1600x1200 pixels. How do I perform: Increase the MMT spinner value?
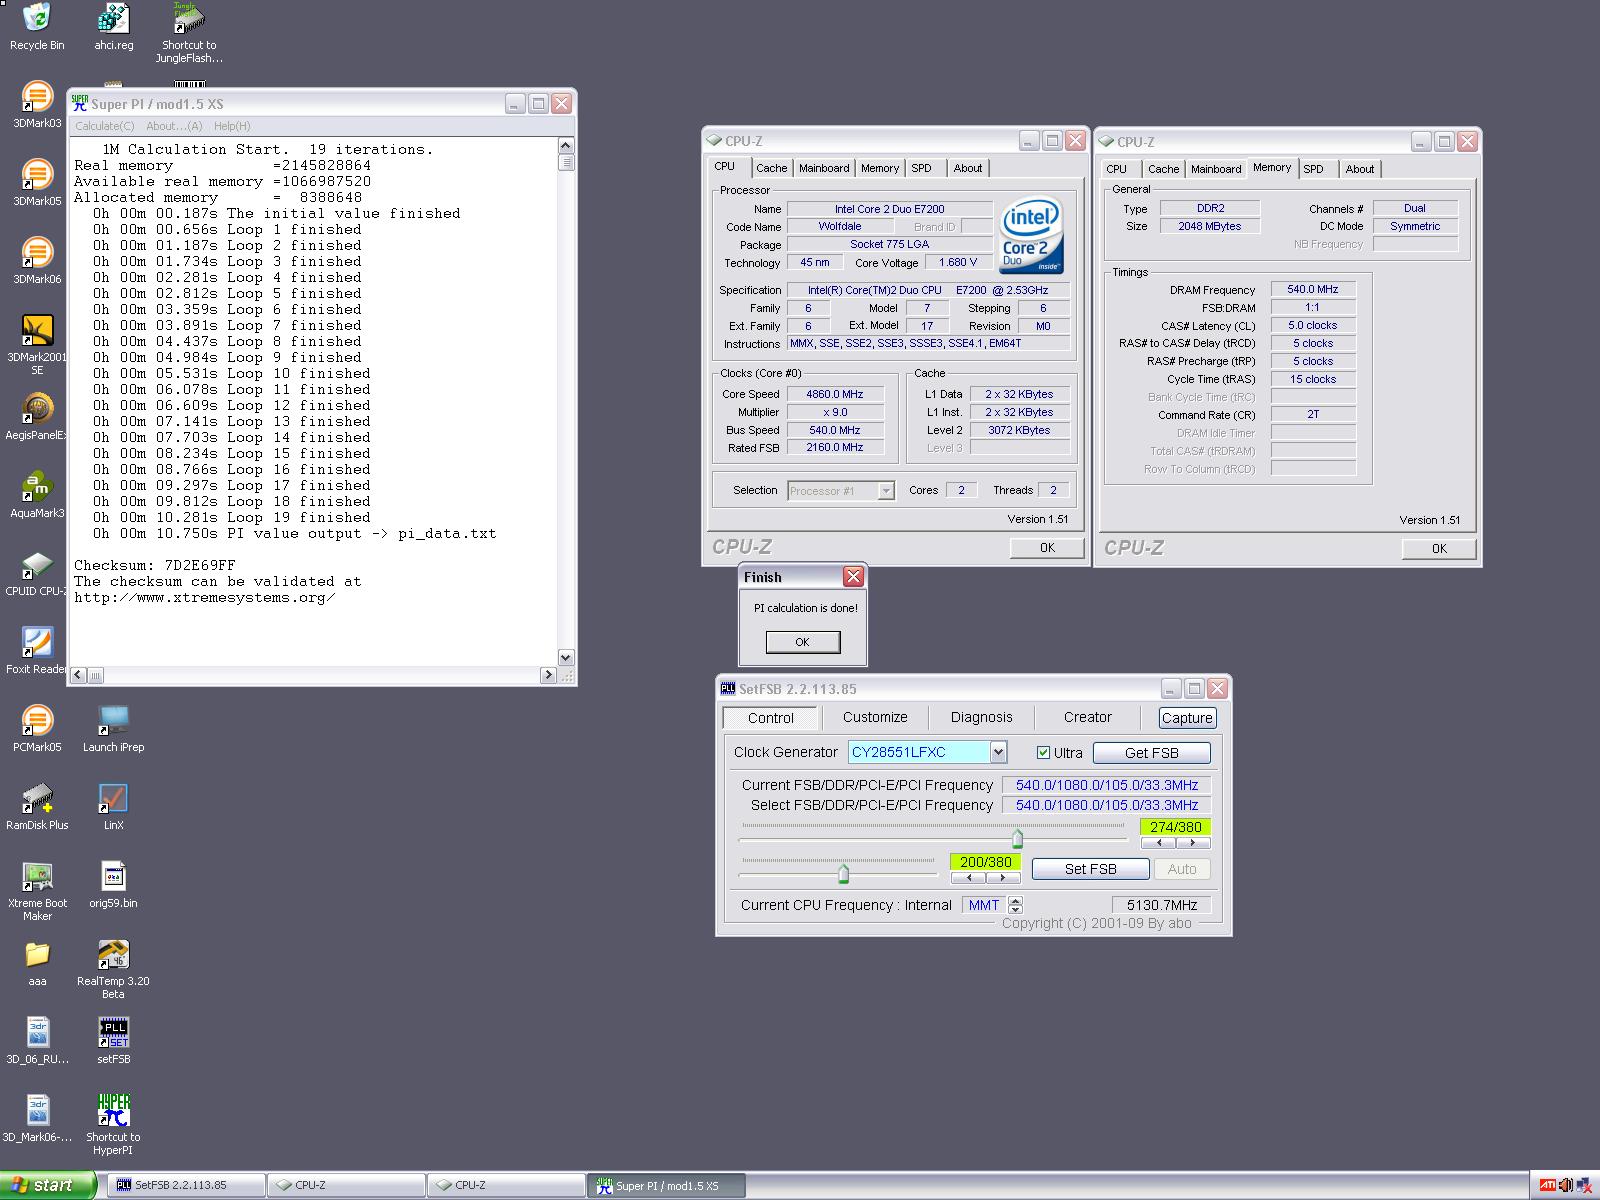1016,900
